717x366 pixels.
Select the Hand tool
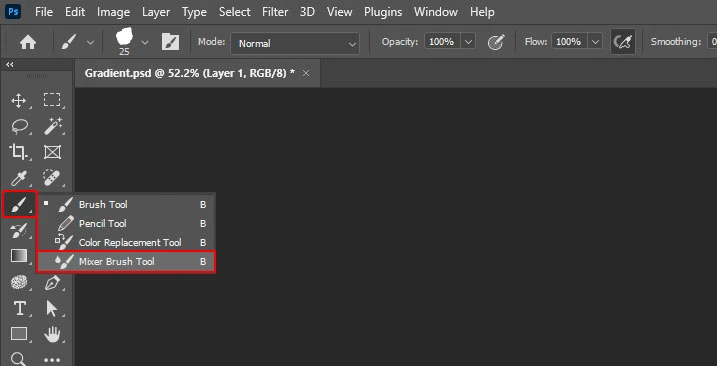point(52,334)
